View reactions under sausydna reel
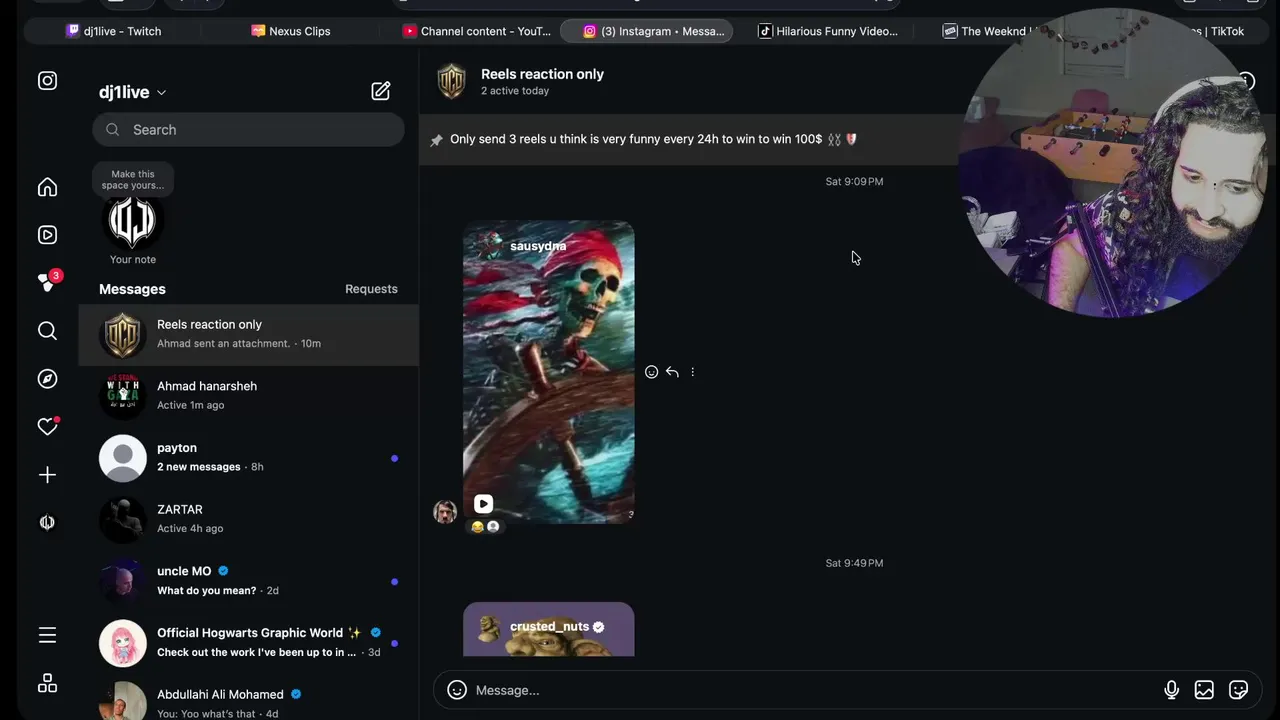Image resolution: width=1280 pixels, height=720 pixels. [485, 527]
